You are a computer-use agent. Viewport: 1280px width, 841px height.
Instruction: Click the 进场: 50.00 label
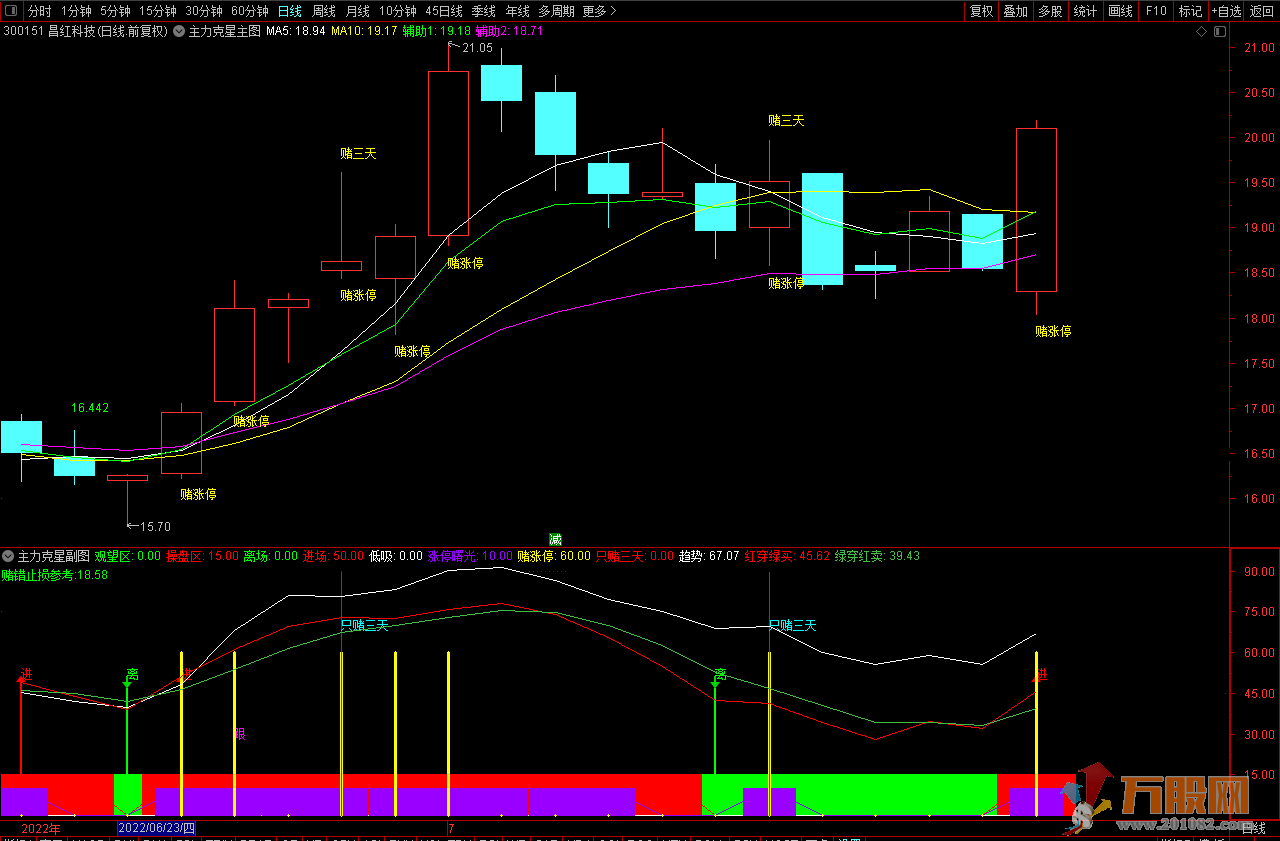(333, 555)
